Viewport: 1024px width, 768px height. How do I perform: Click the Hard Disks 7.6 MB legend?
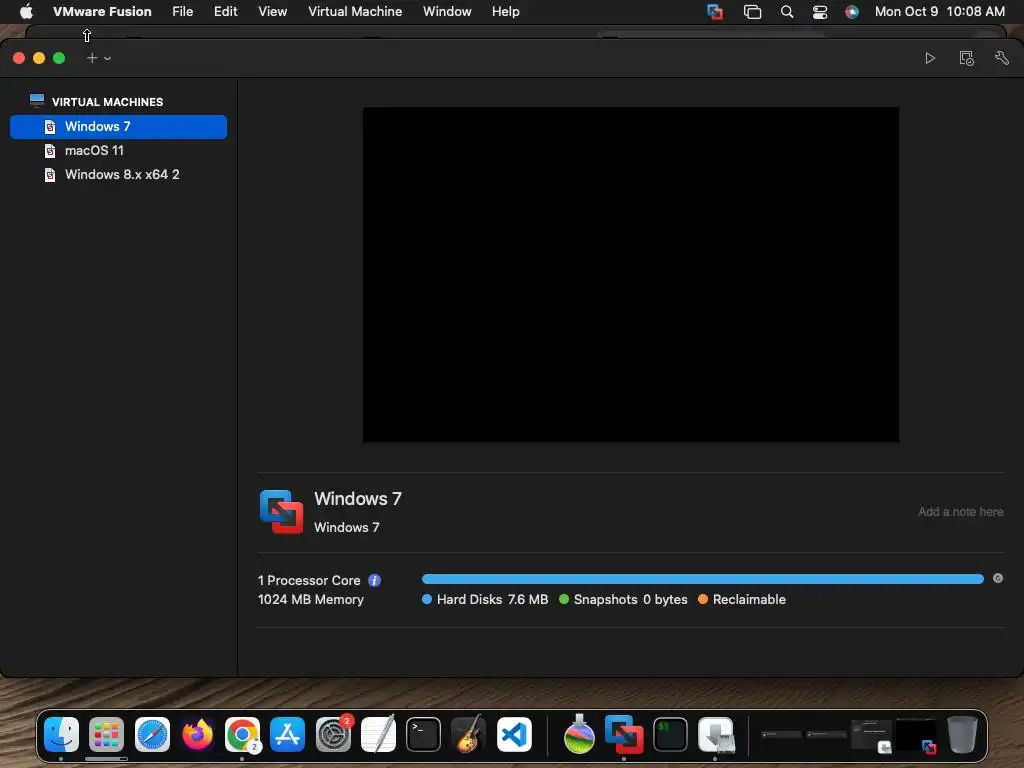click(x=485, y=600)
